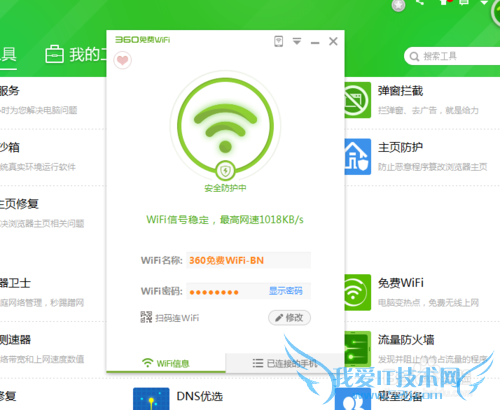The height and width of the screenshot is (410, 500).
Task: Click the QR code 扫码连WiFi icon
Action: (146, 317)
